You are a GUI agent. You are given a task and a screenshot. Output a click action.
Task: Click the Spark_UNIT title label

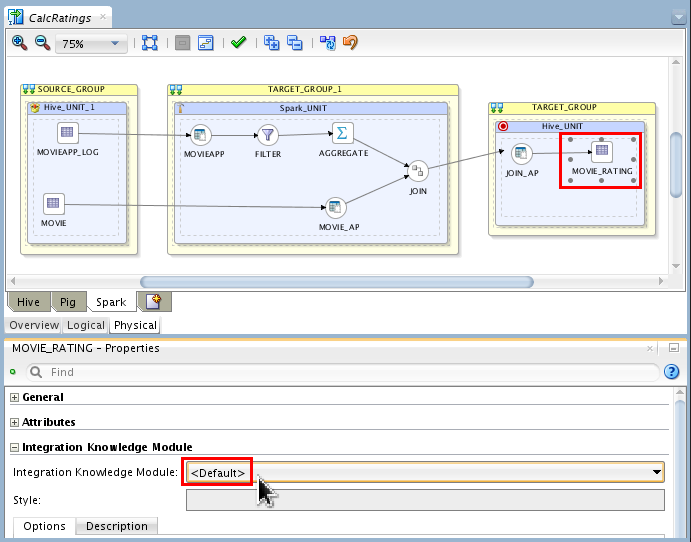303,108
